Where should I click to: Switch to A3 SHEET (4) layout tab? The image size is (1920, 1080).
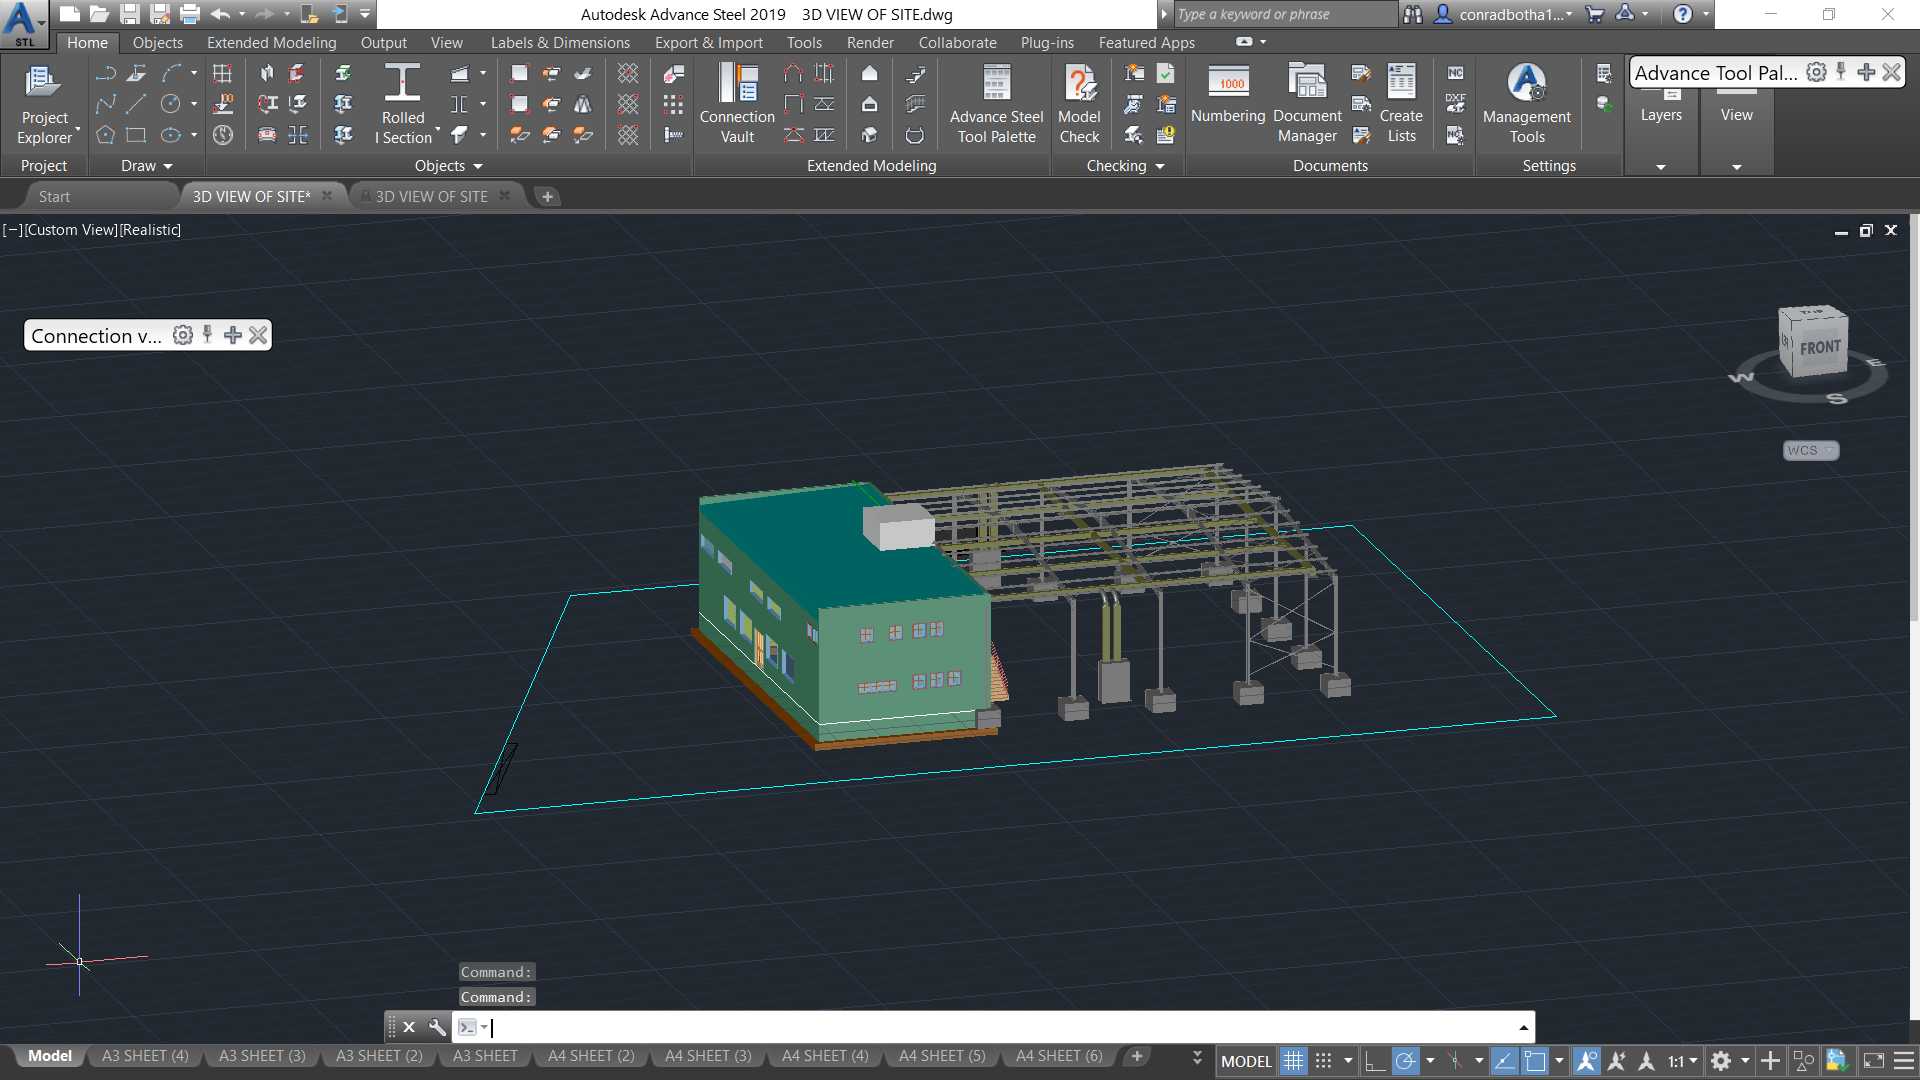[x=145, y=1056]
